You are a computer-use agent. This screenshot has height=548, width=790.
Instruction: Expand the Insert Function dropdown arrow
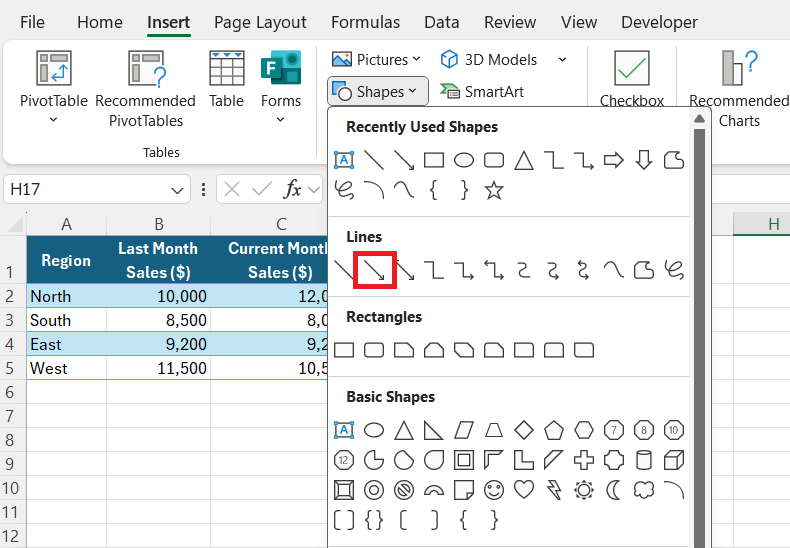[313, 190]
